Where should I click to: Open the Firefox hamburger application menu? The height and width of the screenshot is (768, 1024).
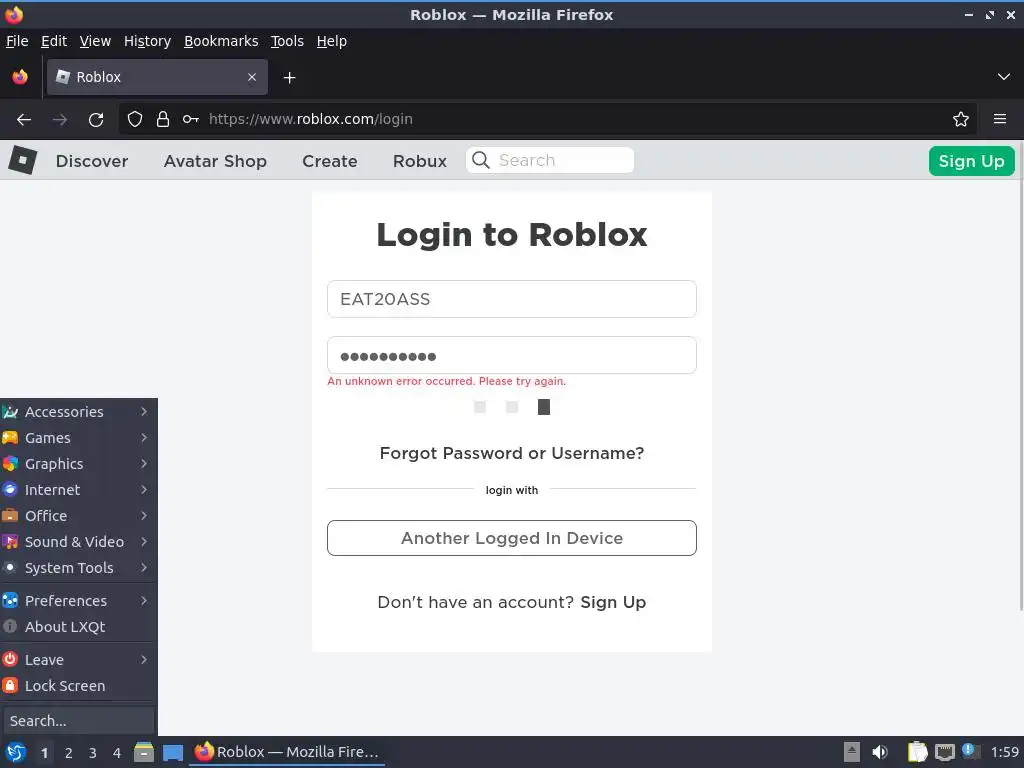[1000, 119]
